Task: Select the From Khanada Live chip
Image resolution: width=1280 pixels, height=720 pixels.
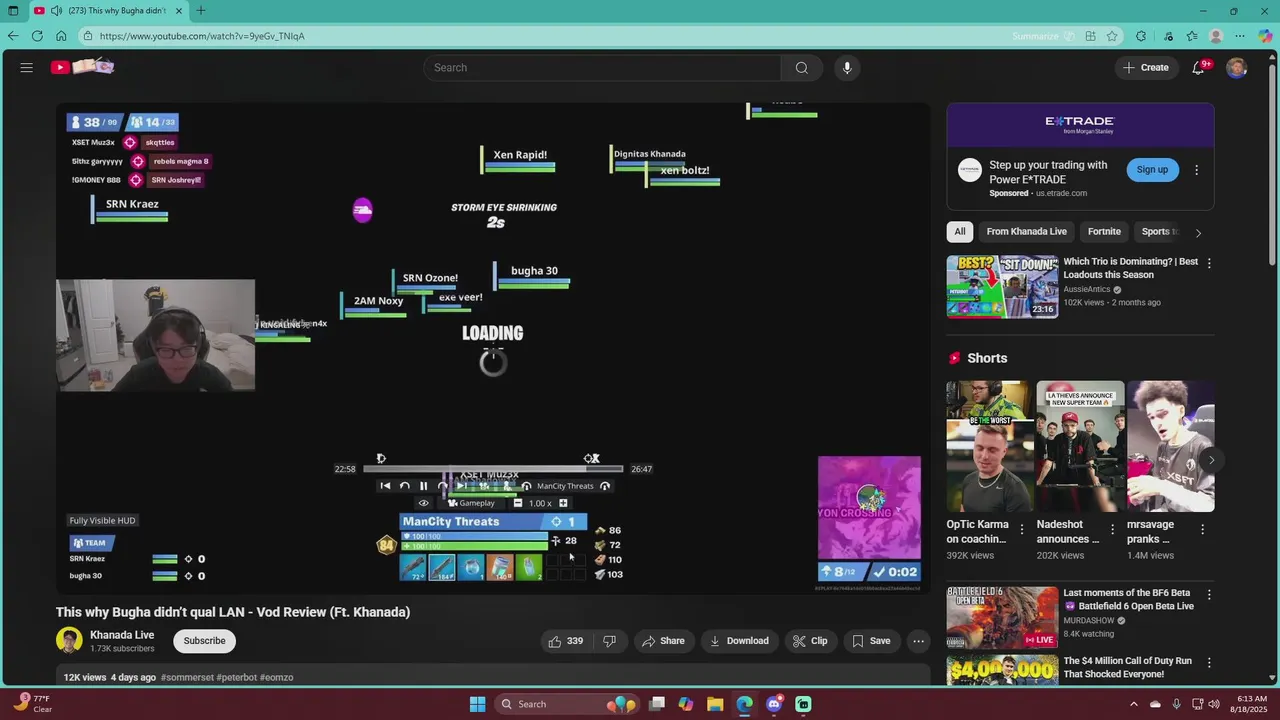Action: [1026, 232]
